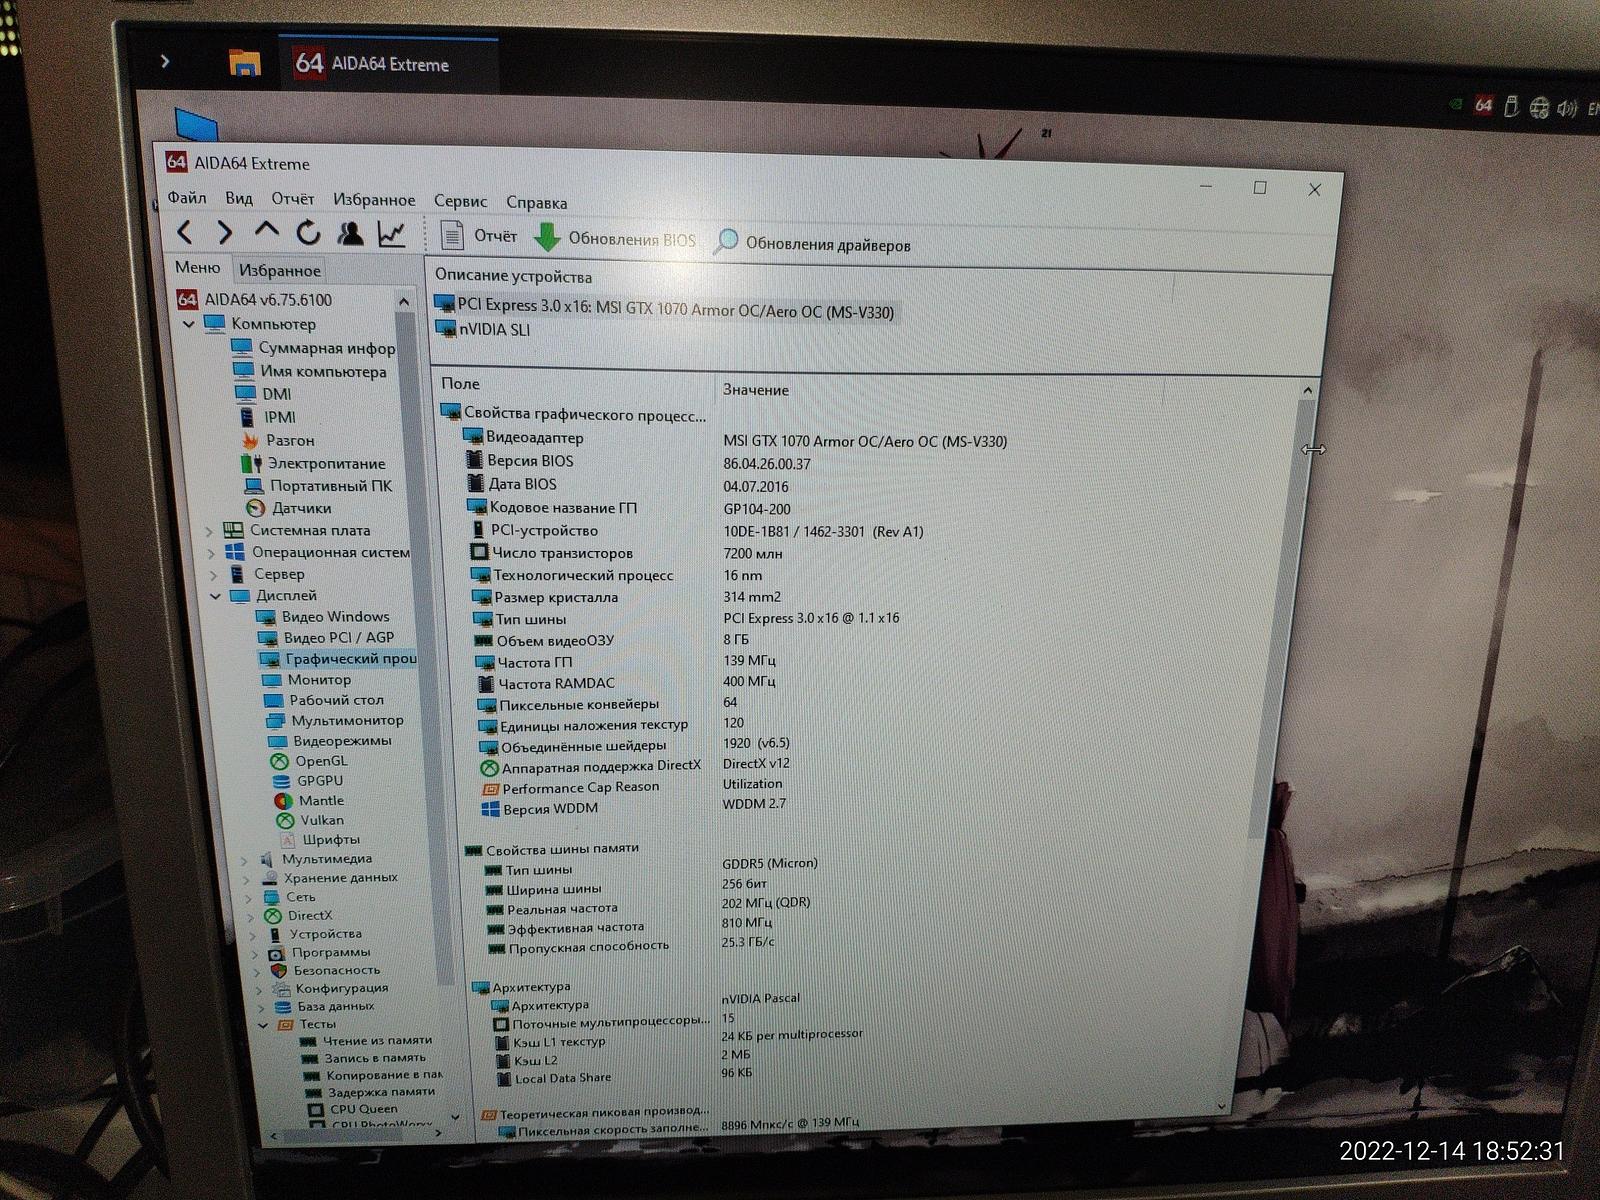Image resolution: width=1600 pixels, height=1200 pixels.
Task: Click the network globe tray icon
Action: pyautogui.click(x=1539, y=108)
